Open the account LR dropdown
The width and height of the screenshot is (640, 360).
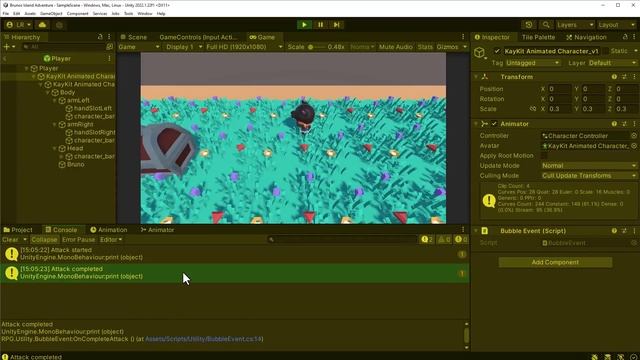pyautogui.click(x=19, y=25)
